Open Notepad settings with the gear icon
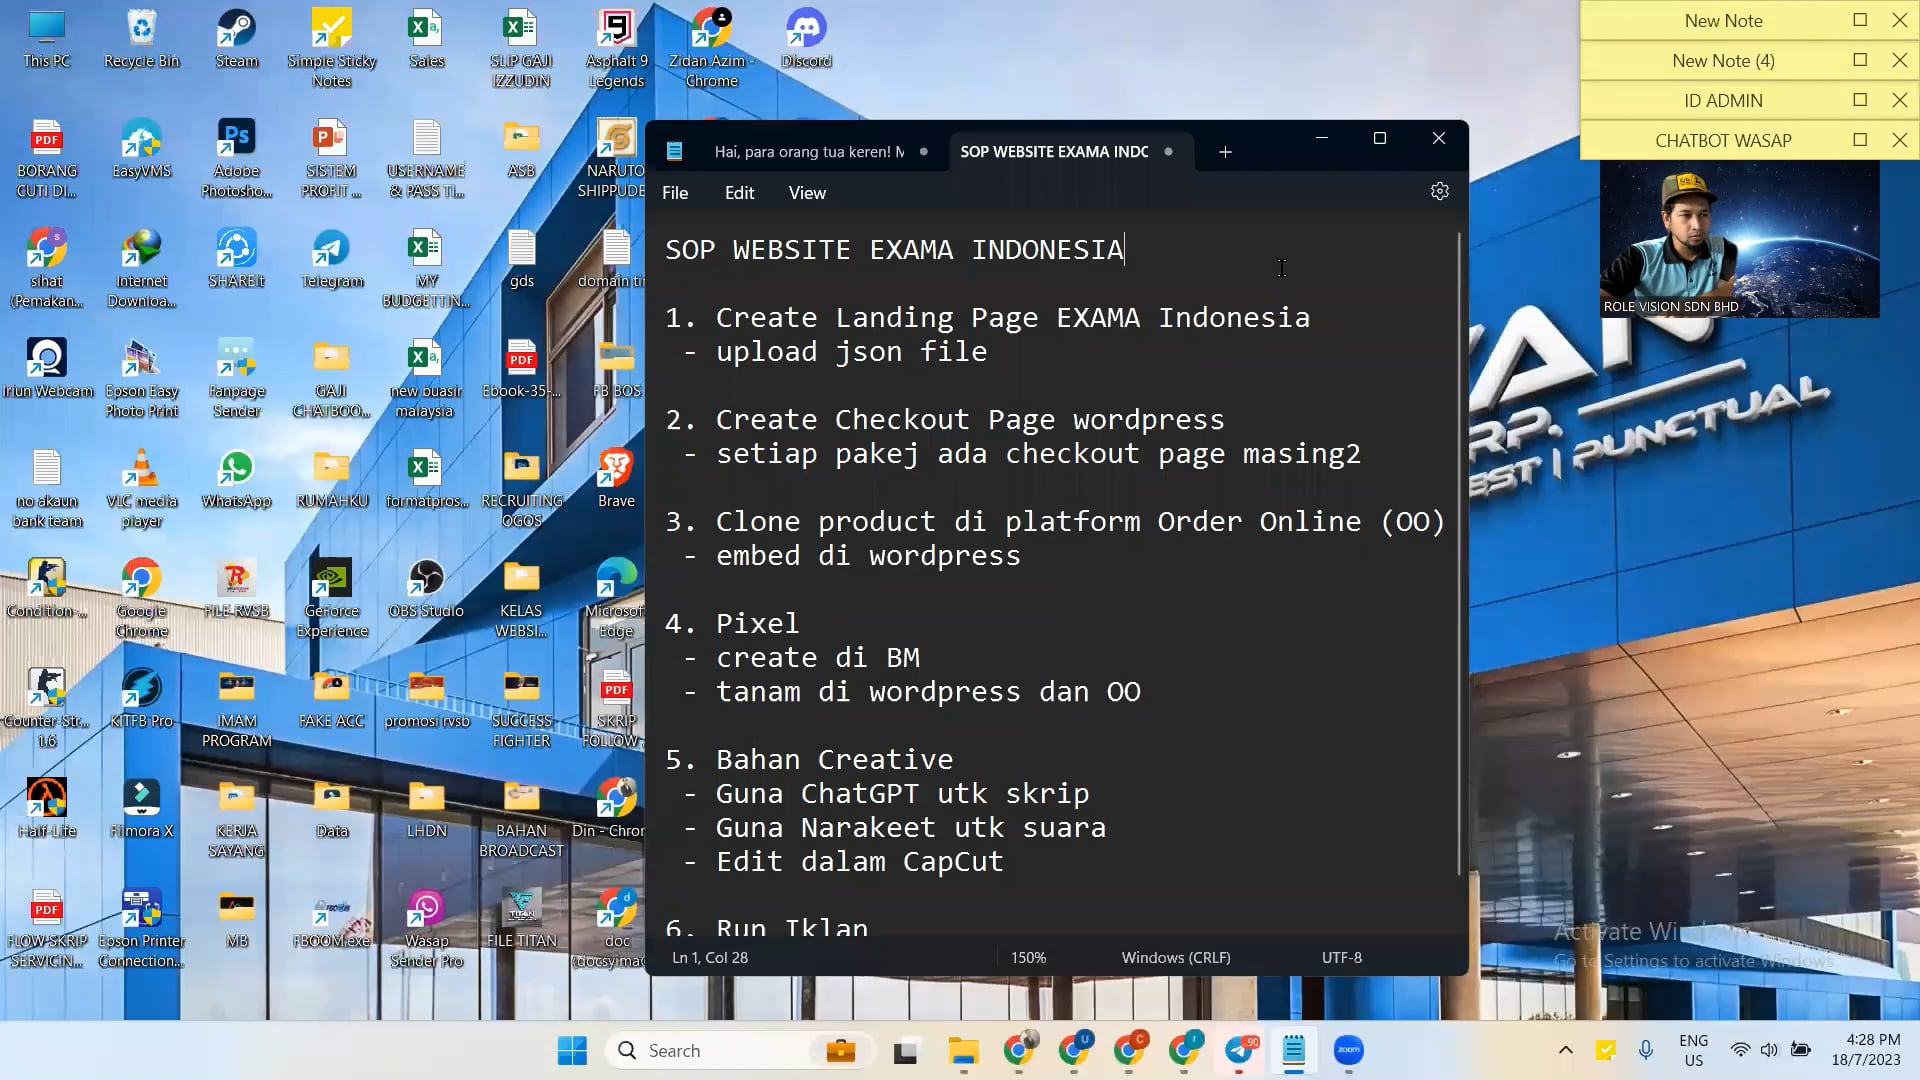Viewport: 1920px width, 1080px height. 1439,191
